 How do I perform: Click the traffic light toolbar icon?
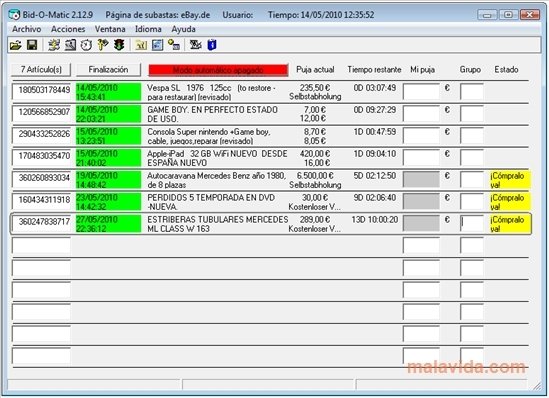coord(119,45)
